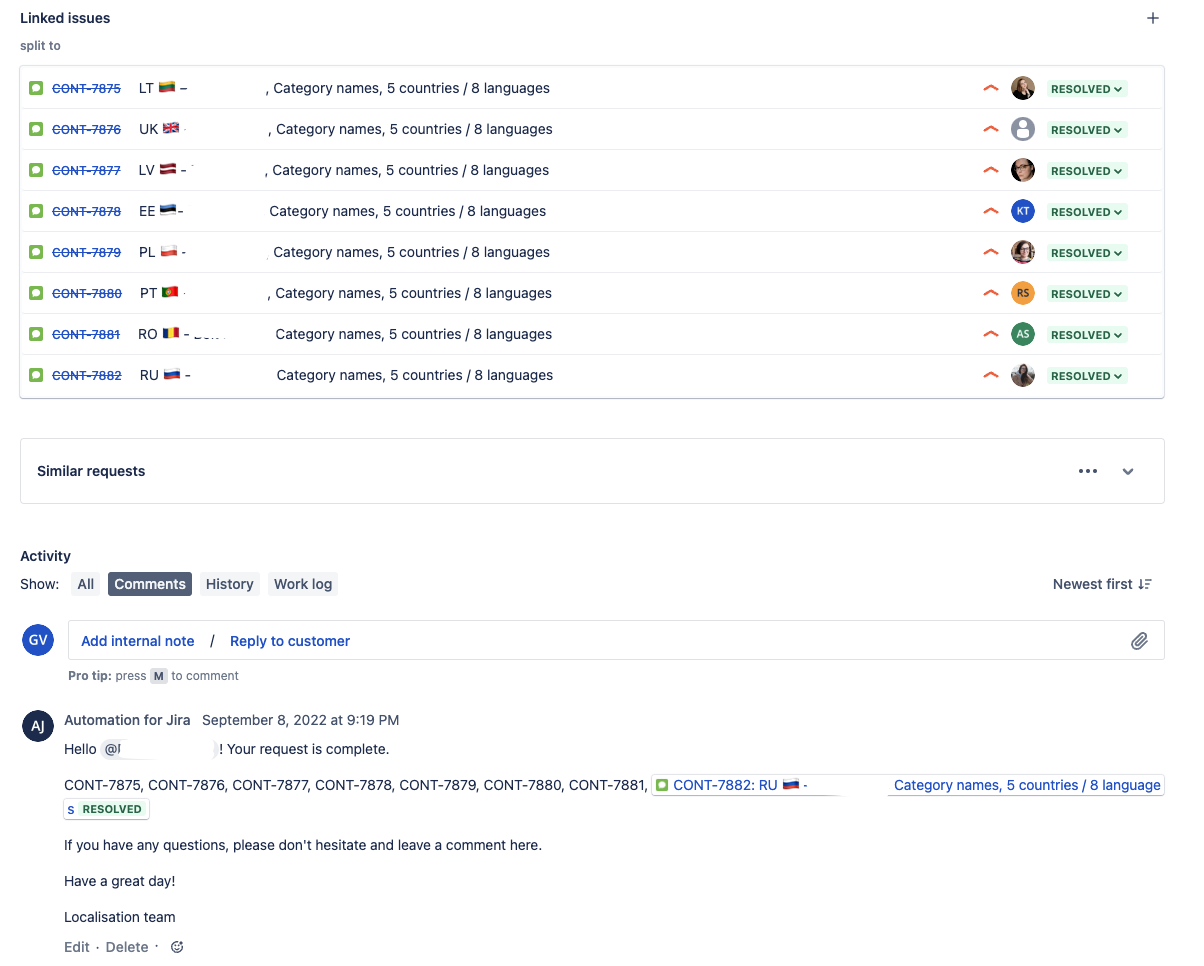Click the Linked issues heading
This screenshot has height=966, width=1204.
click(x=65, y=18)
